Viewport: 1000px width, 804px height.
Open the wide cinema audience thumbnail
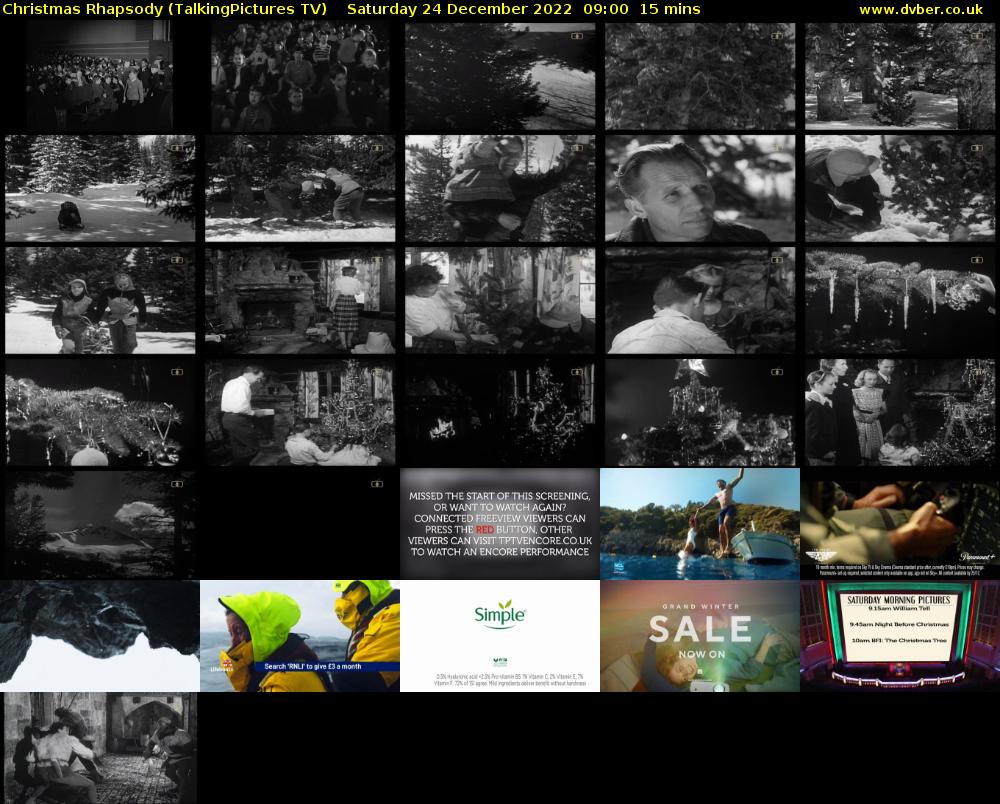pos(99,76)
